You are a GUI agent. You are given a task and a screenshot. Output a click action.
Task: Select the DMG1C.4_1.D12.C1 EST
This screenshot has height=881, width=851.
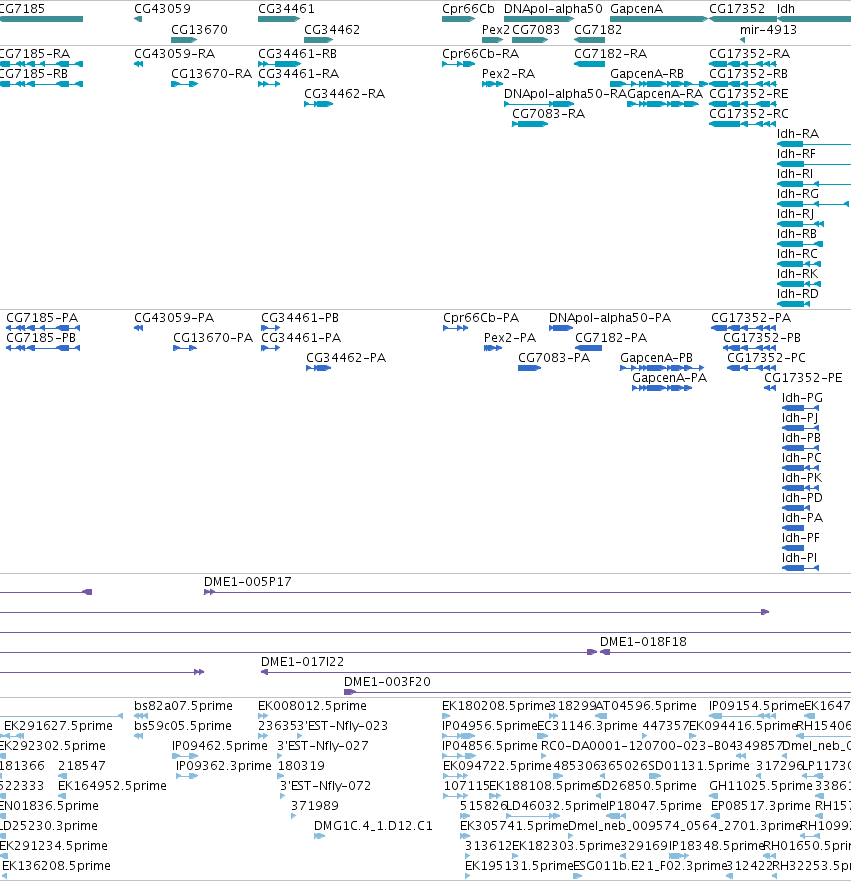tap(319, 836)
